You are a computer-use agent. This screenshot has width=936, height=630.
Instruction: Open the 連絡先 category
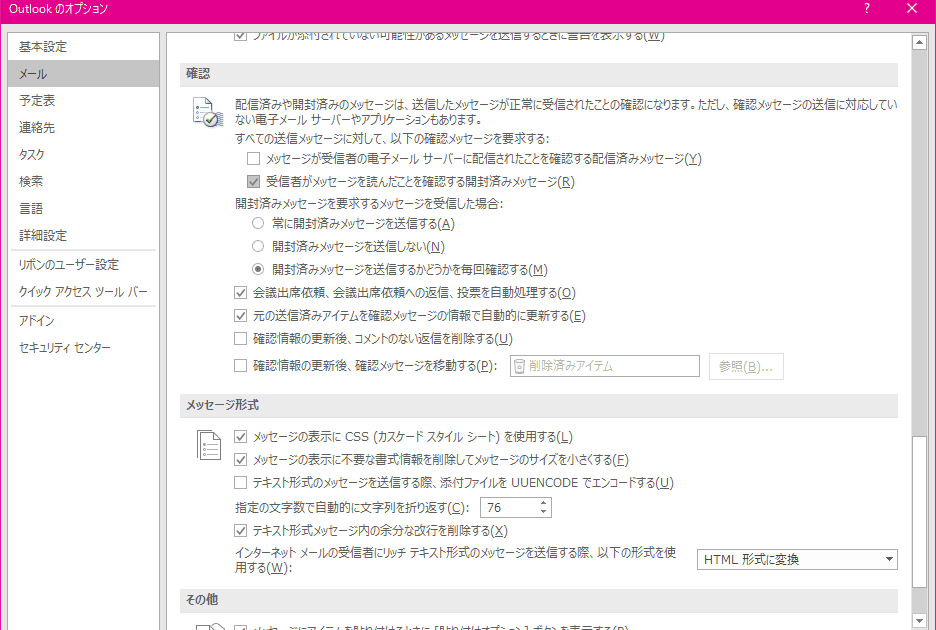coord(84,127)
